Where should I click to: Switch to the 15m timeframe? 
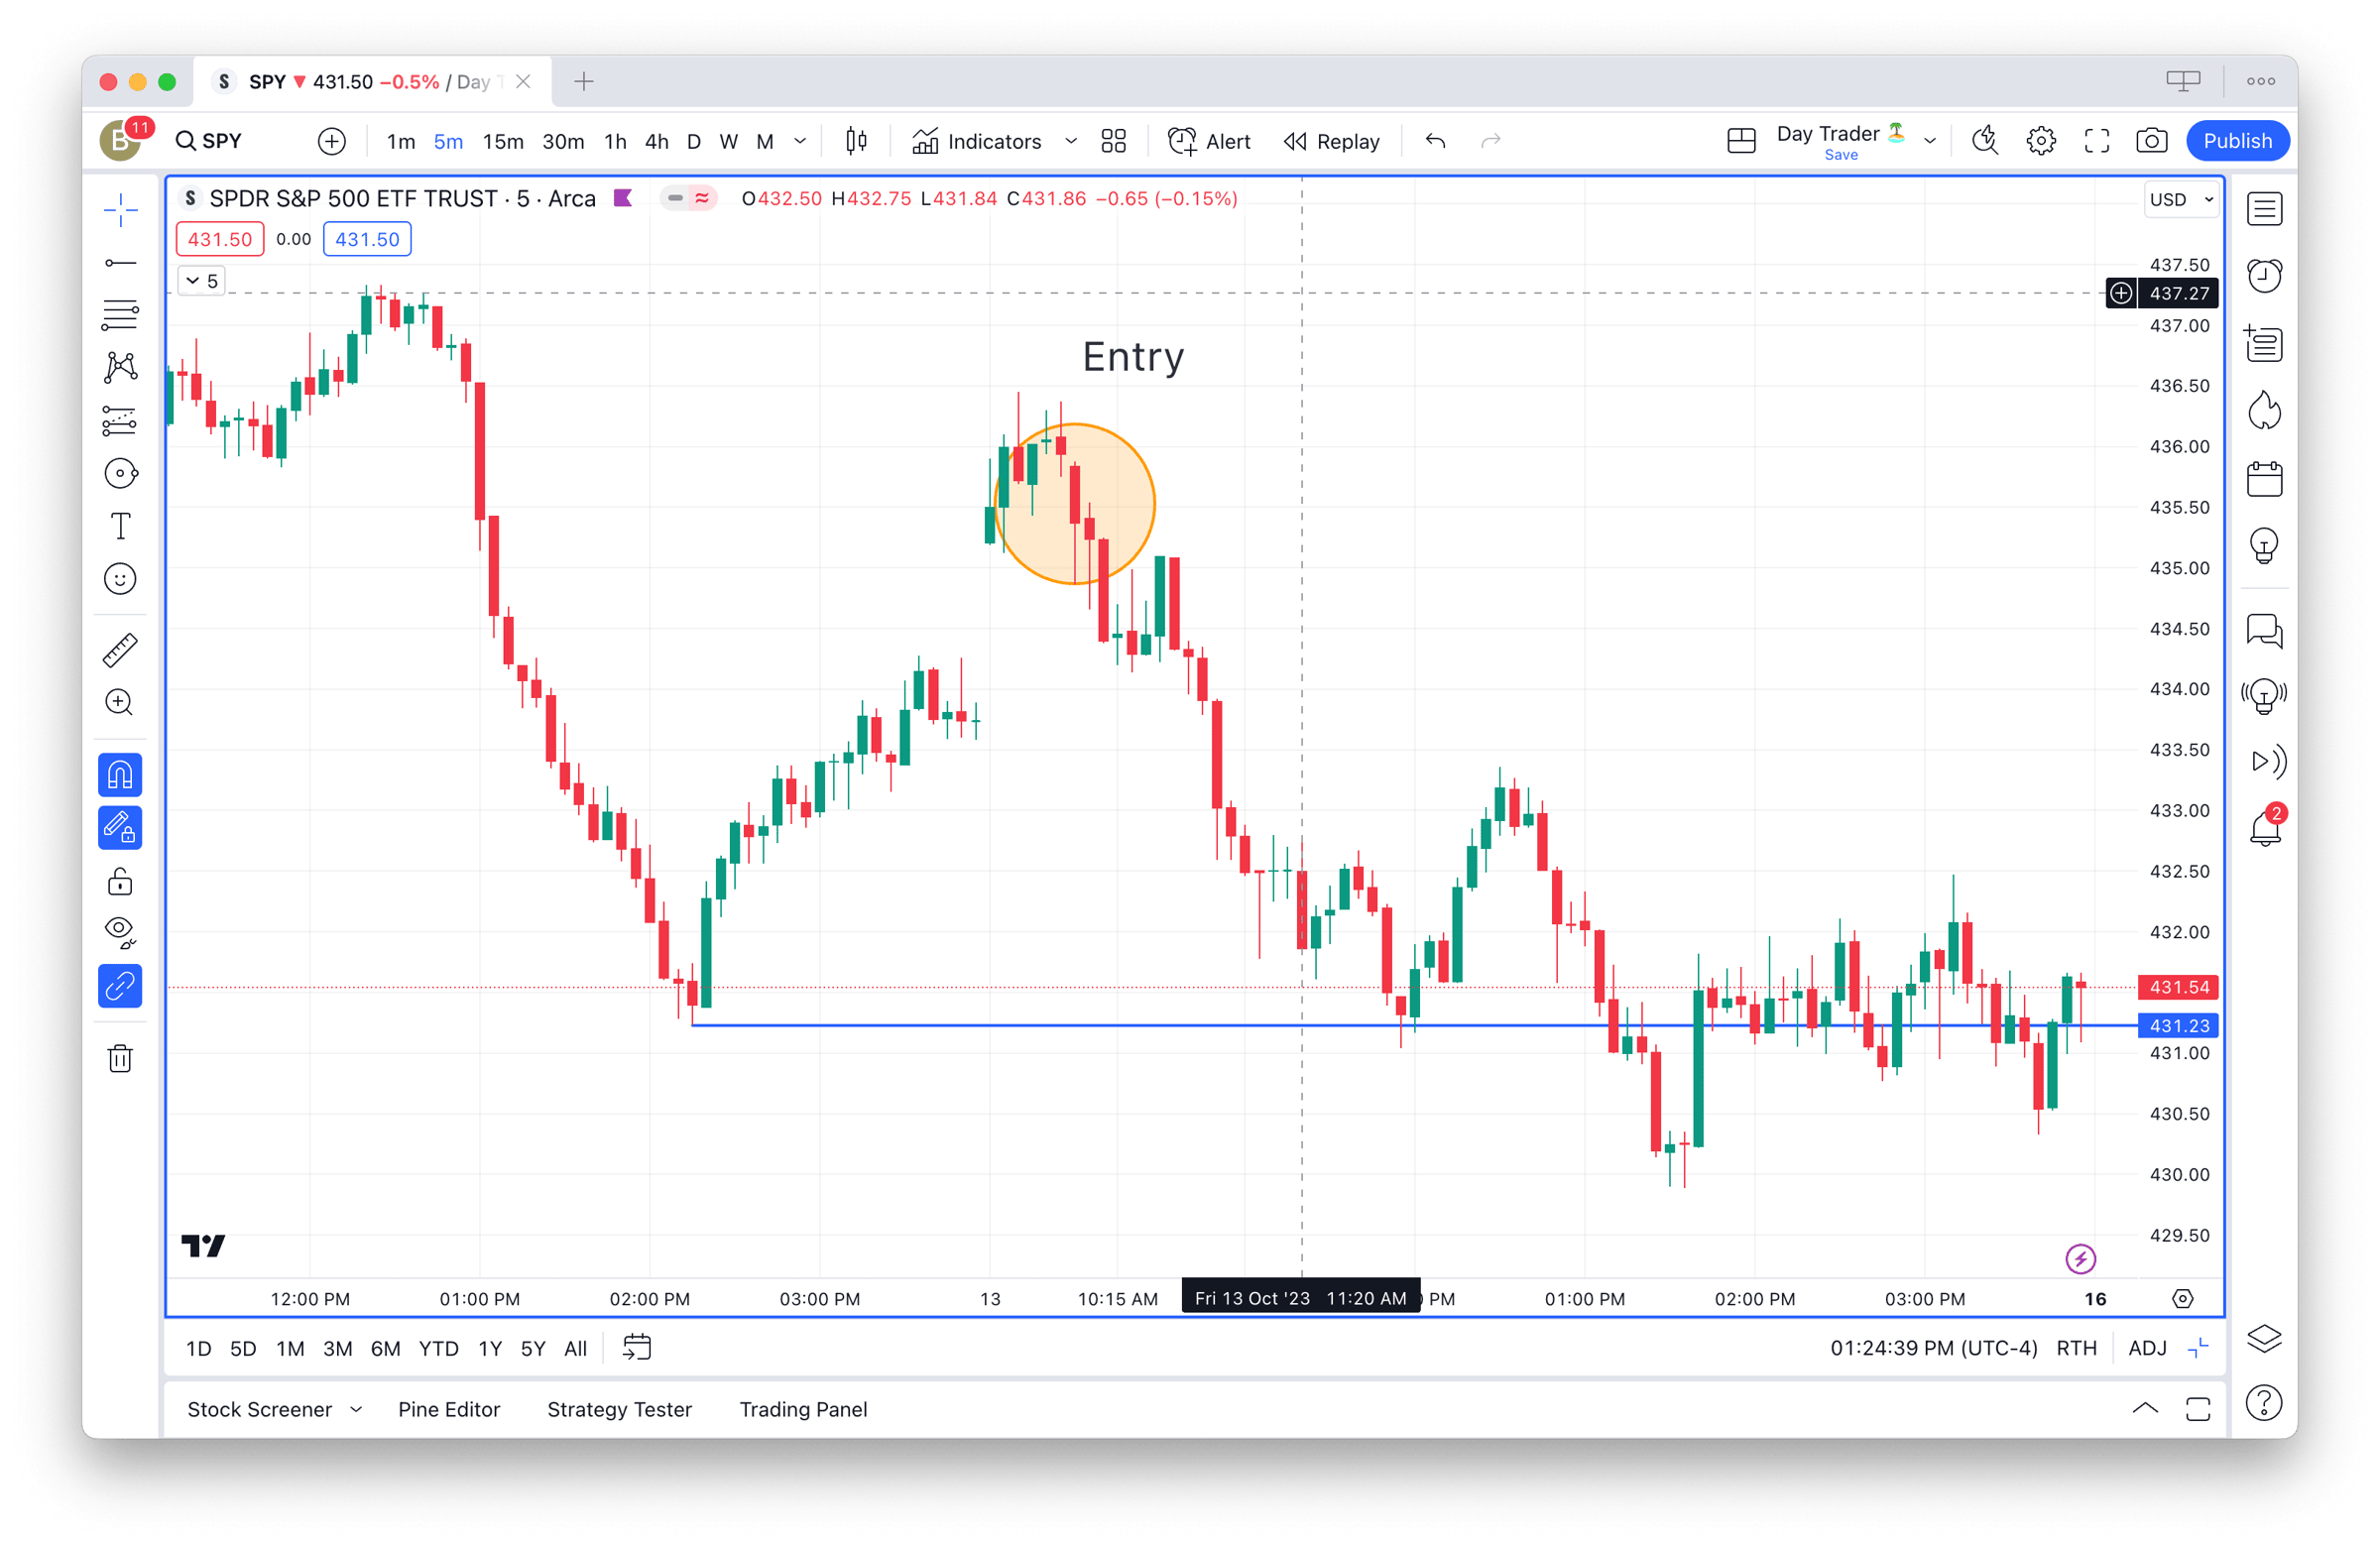pos(503,141)
